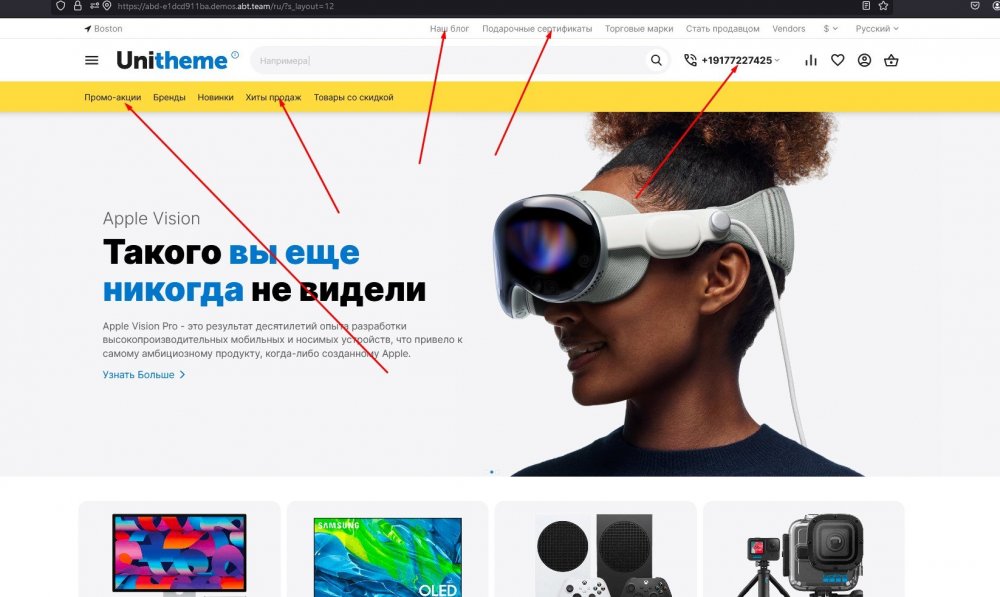Click the Подарочные сертификаты menu entry
Viewport: 1000px width, 597px height.
(536, 29)
